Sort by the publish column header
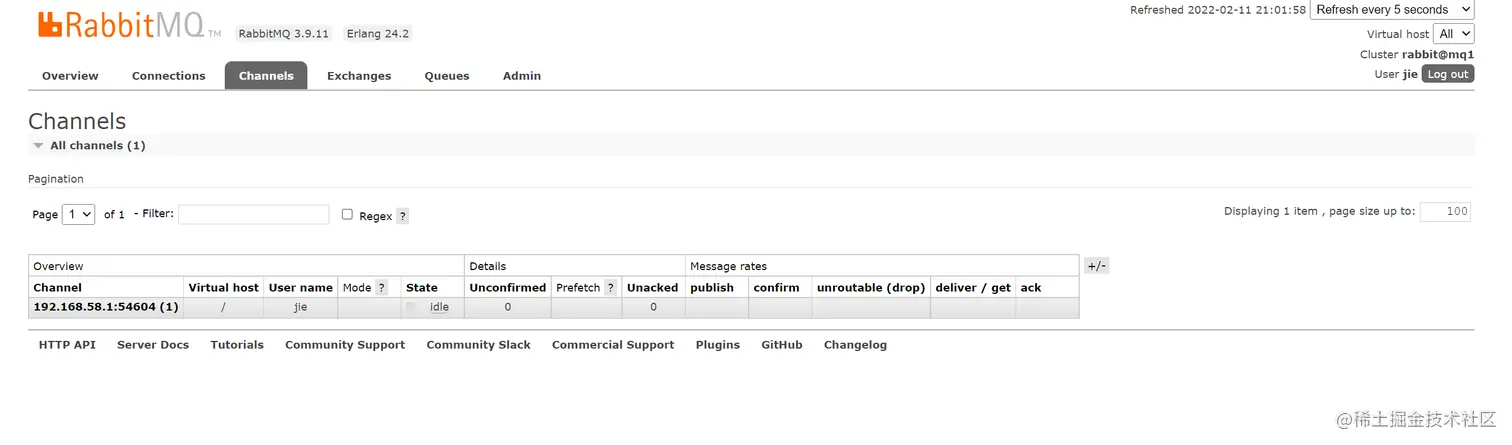The image size is (1512, 445). (x=712, y=288)
